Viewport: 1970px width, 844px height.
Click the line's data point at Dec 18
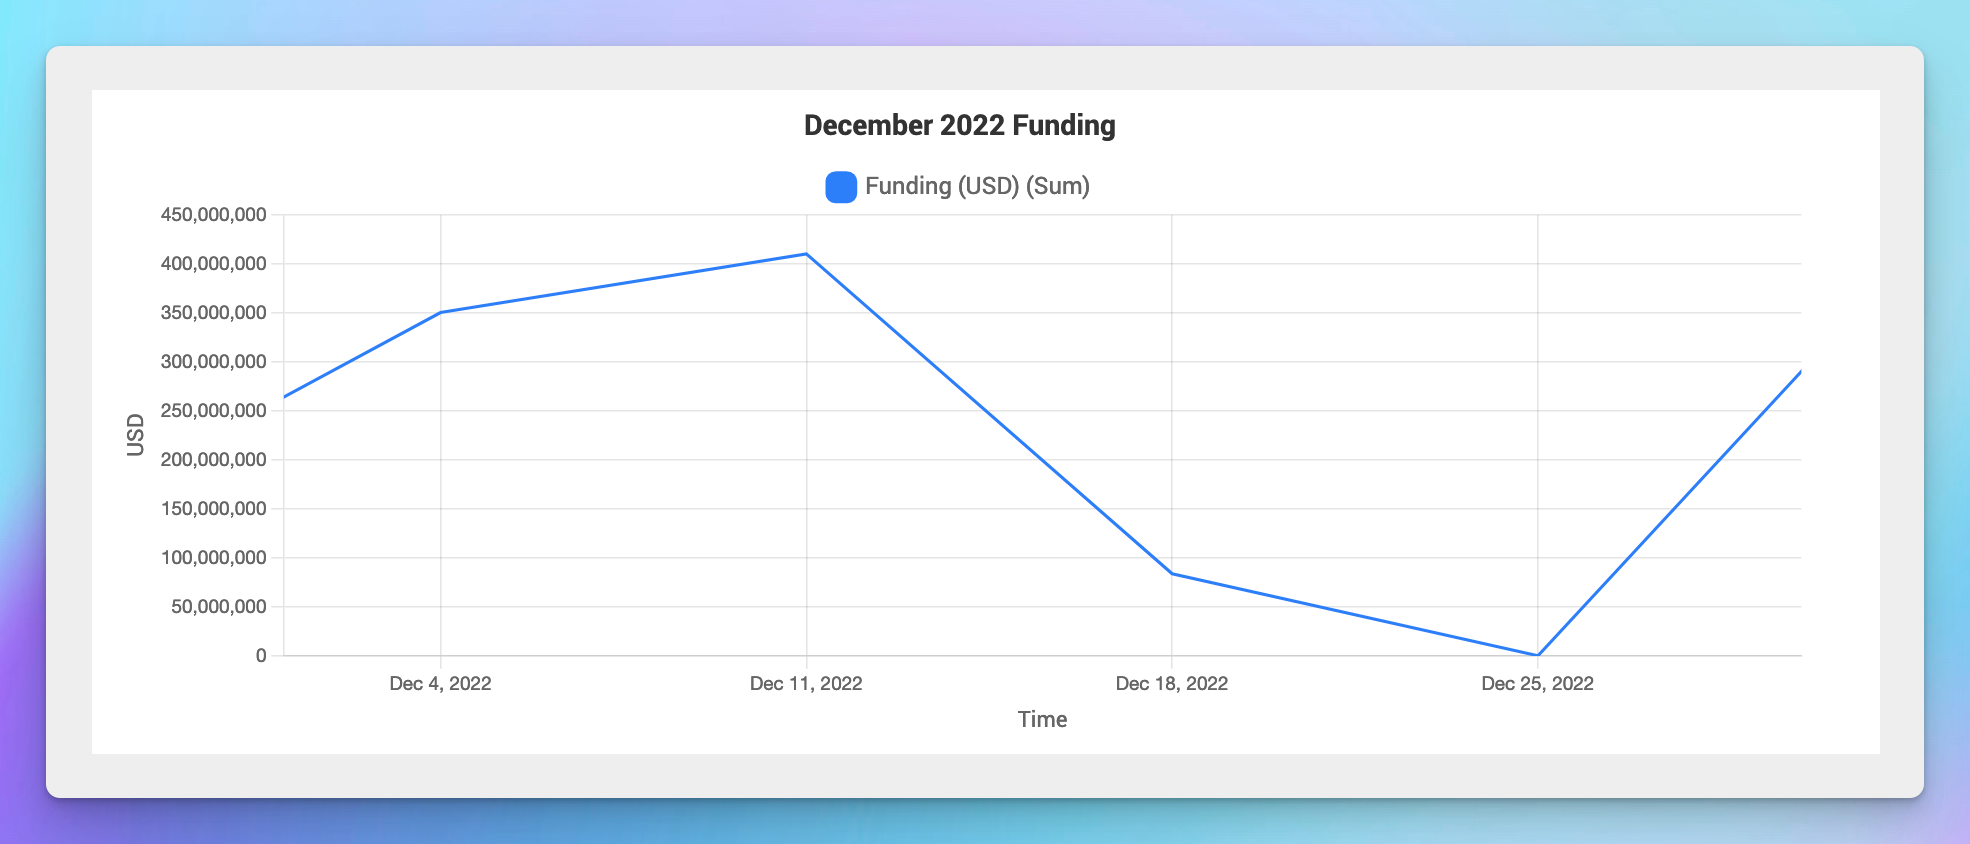[x=1172, y=574]
